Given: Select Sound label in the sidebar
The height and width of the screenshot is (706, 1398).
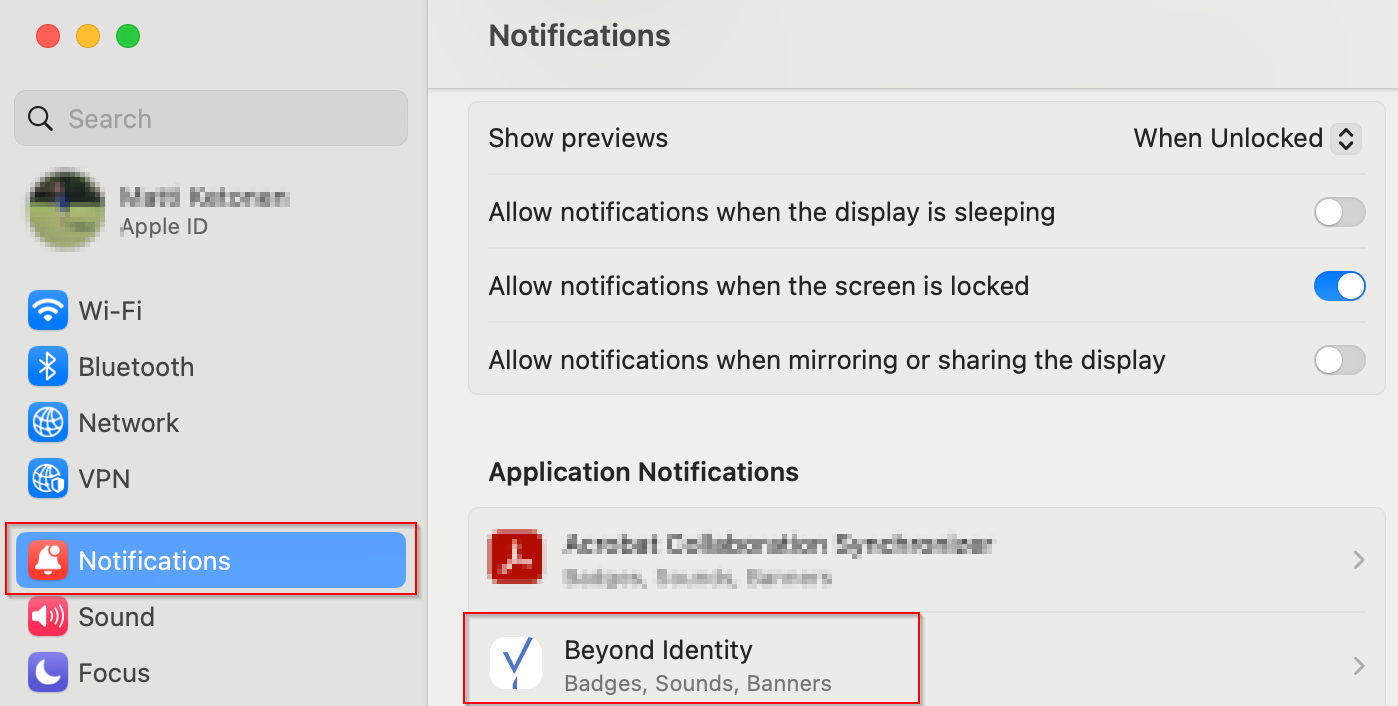Looking at the screenshot, I should tap(116, 617).
